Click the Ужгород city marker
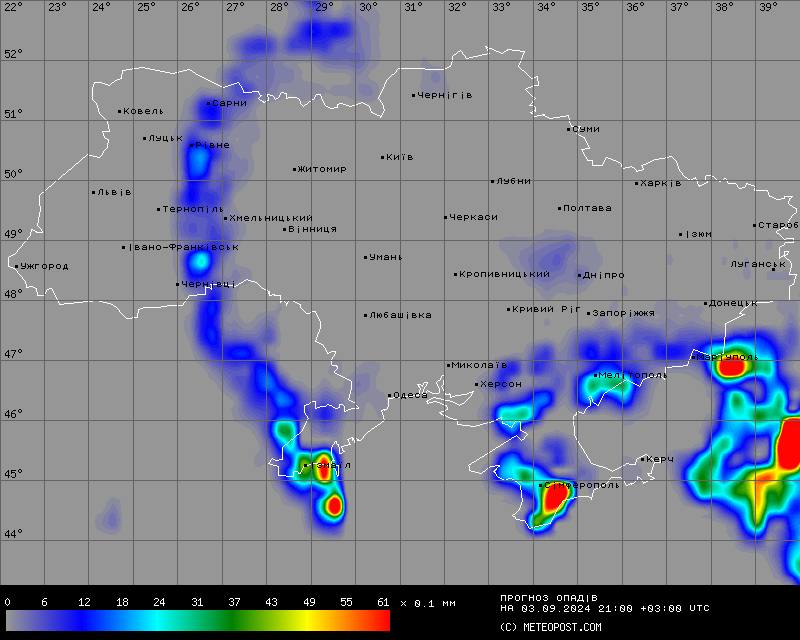800x640 pixels. coord(17,266)
